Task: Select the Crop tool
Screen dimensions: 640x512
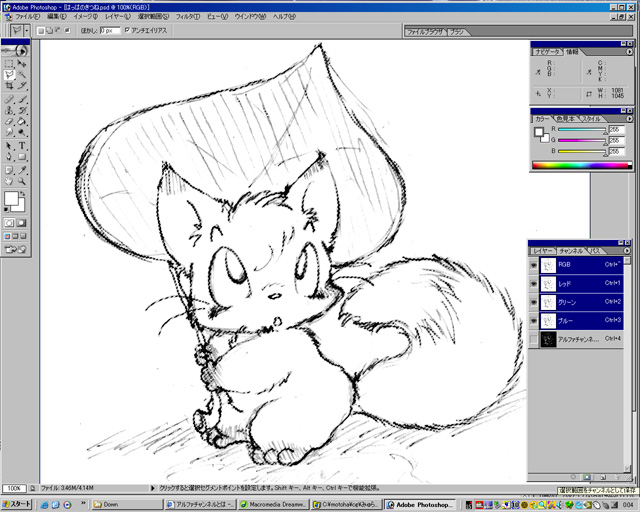Action: coord(9,86)
